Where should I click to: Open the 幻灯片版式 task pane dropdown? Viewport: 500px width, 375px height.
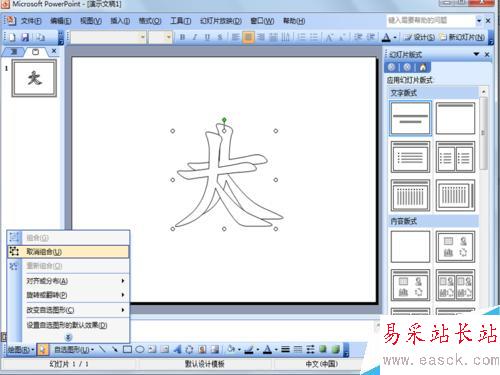coord(476,54)
